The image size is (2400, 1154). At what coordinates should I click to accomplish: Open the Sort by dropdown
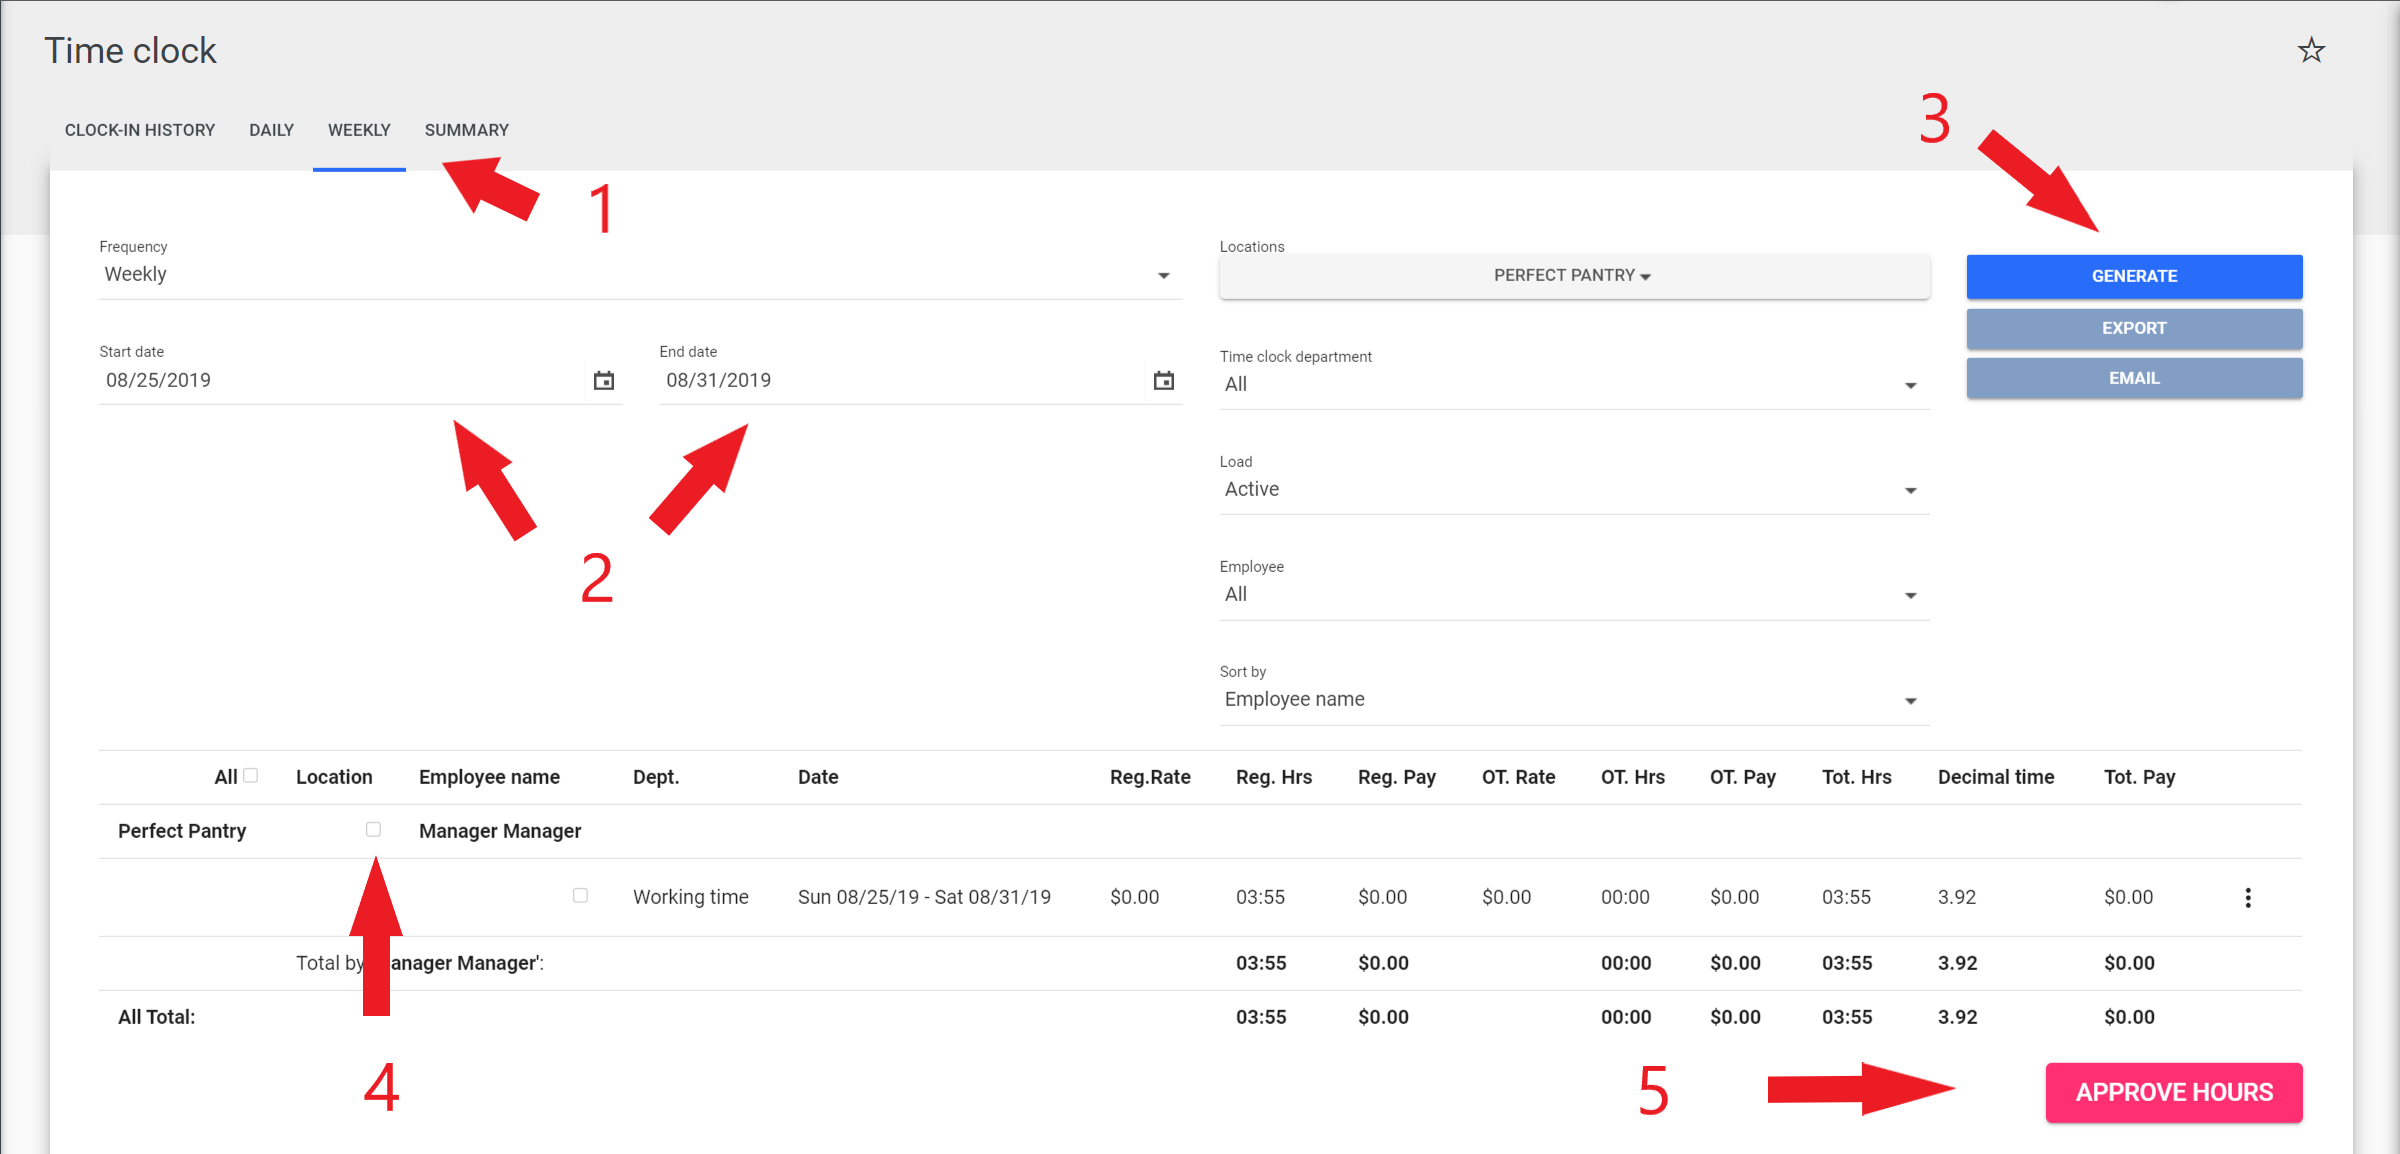click(x=1573, y=700)
